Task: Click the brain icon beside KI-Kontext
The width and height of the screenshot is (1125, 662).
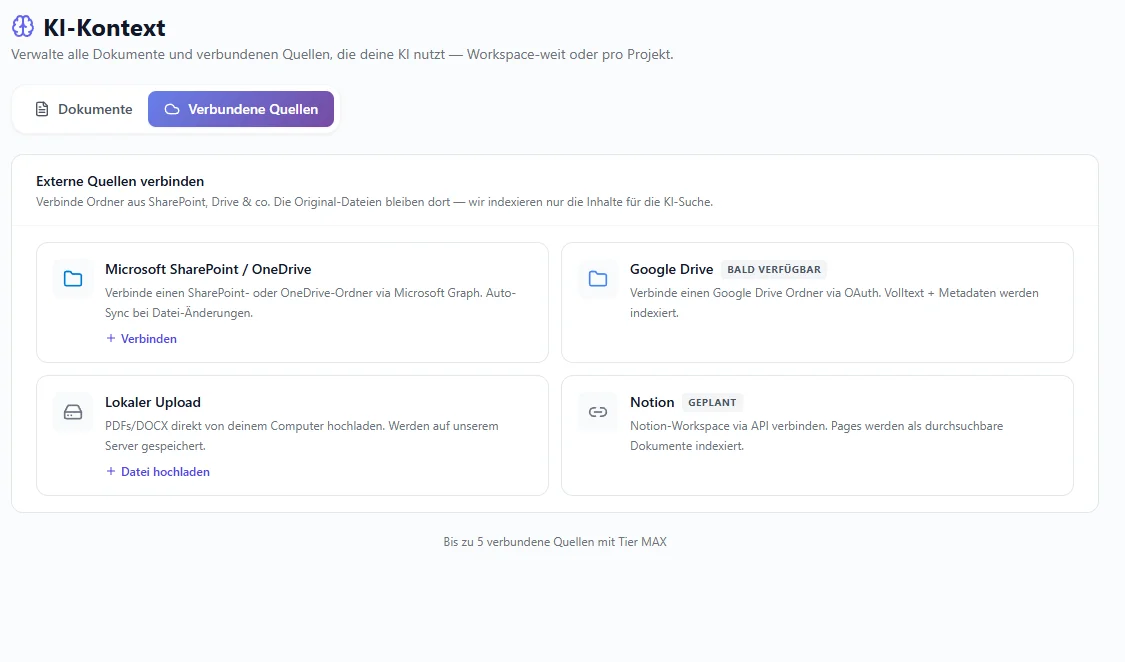Action: tap(23, 27)
